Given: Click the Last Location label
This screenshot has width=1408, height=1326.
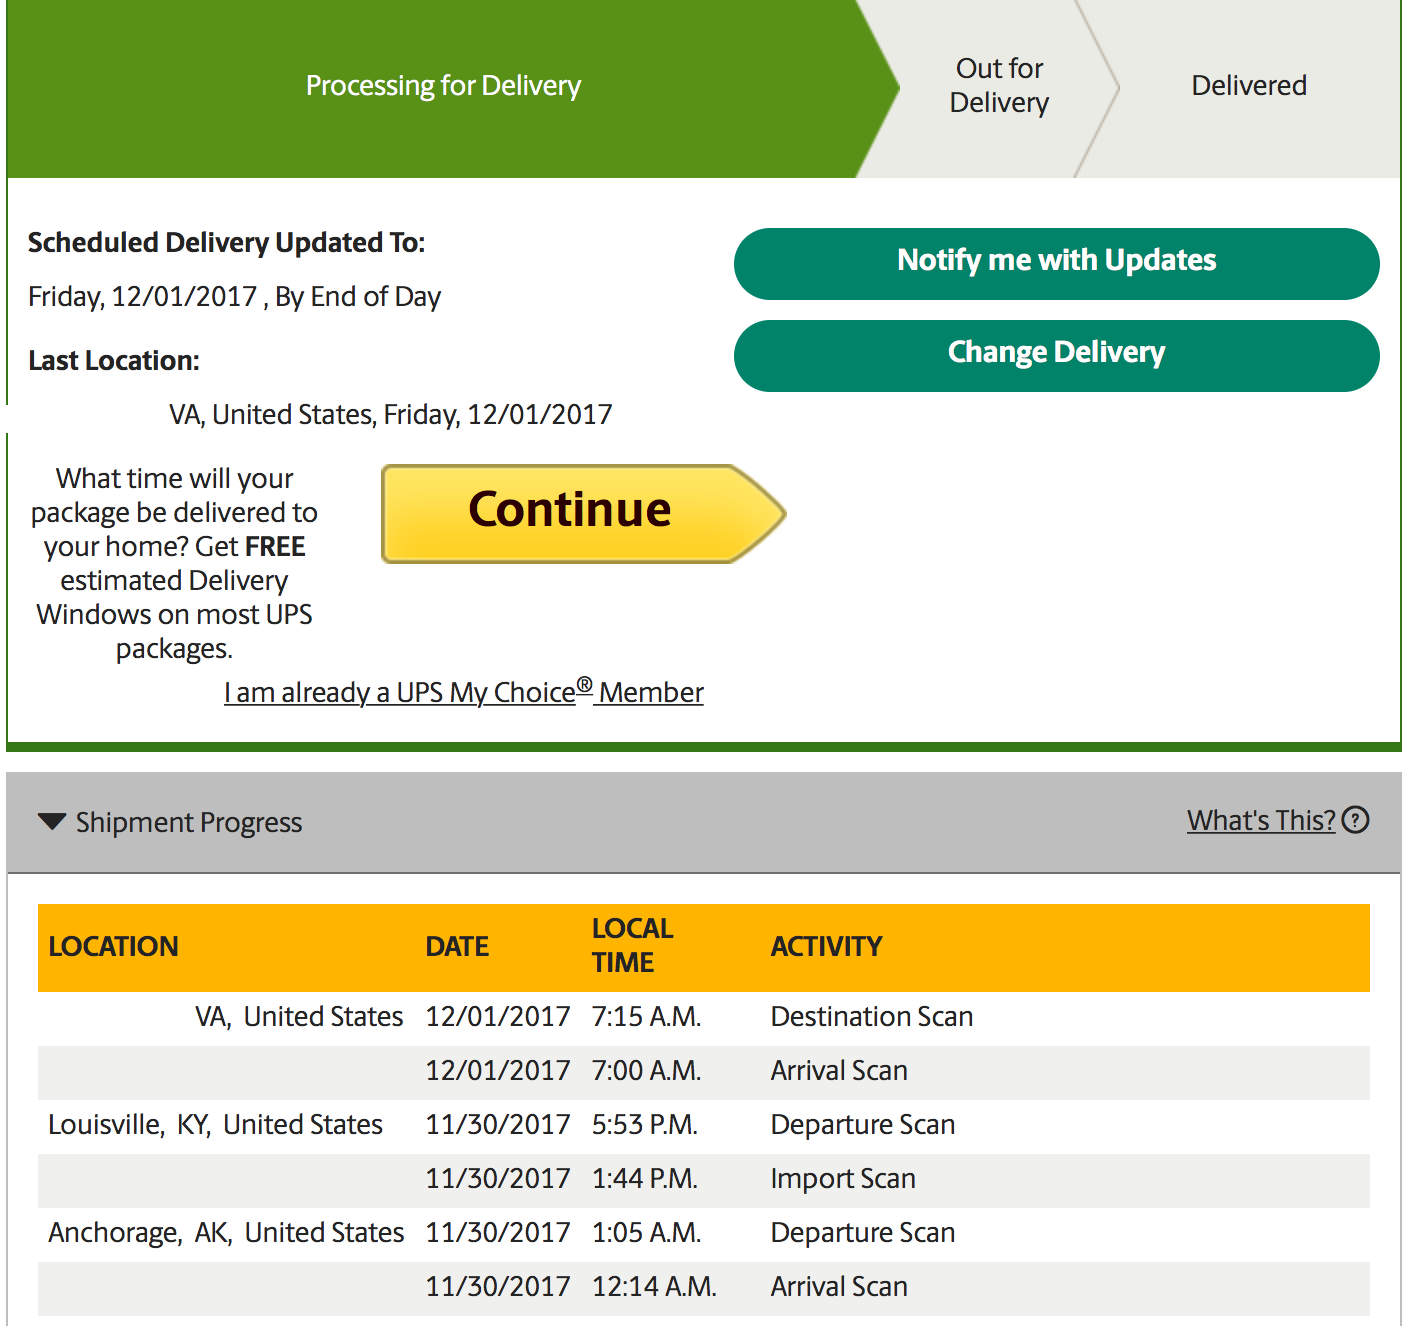Looking at the screenshot, I should click(x=114, y=361).
